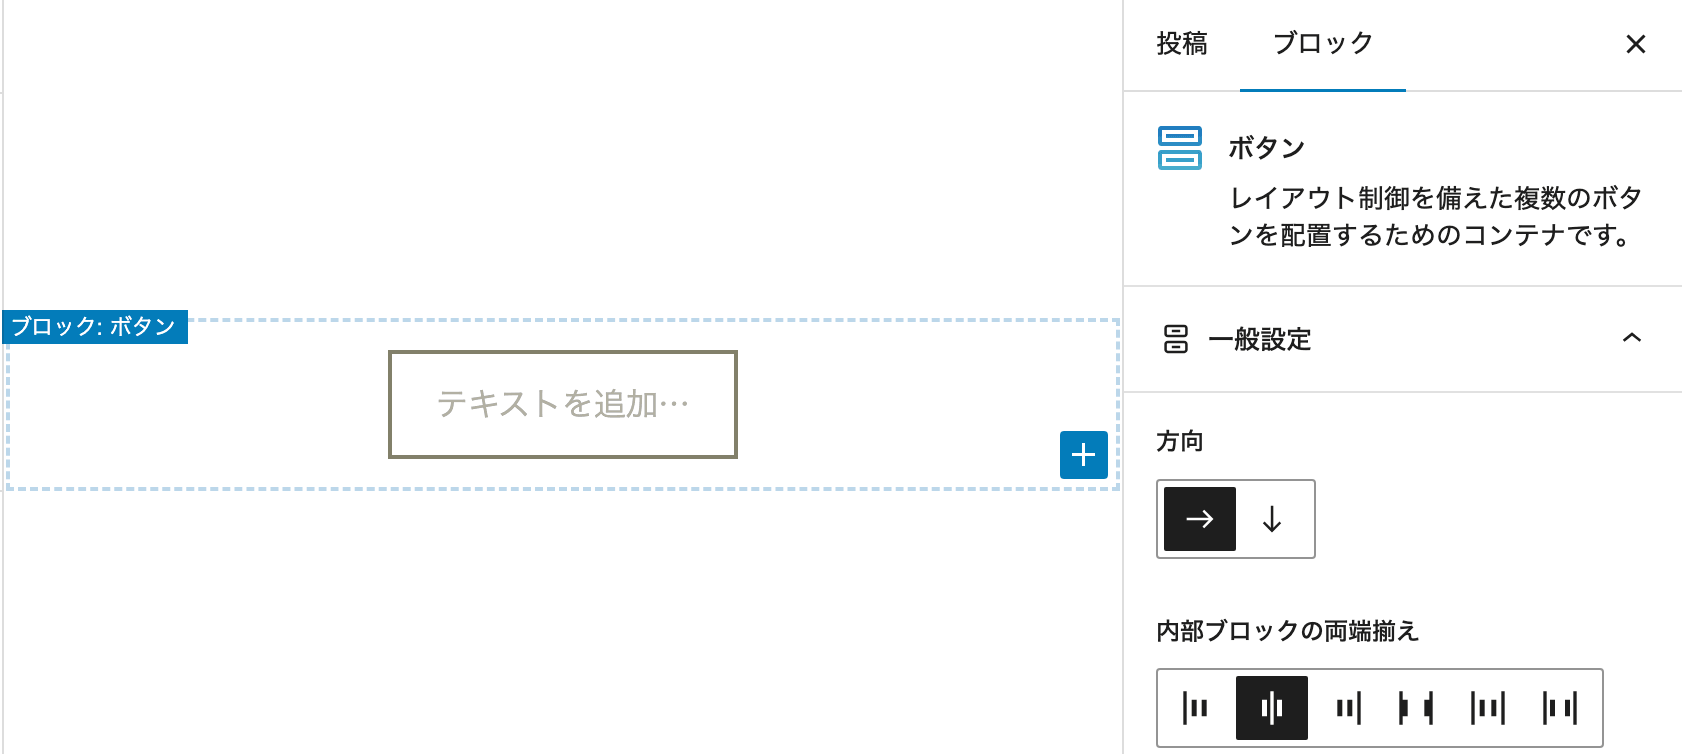This screenshot has height=754, width=1682.
Task: Justify inner blocks to the left
Action: click(1196, 708)
